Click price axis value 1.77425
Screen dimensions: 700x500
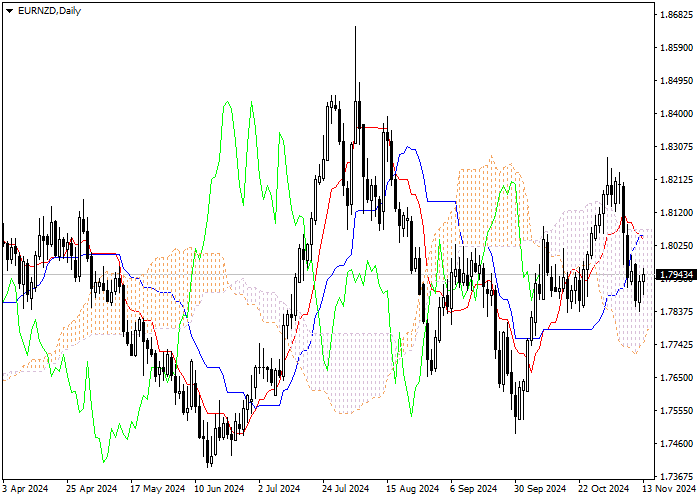click(676, 345)
